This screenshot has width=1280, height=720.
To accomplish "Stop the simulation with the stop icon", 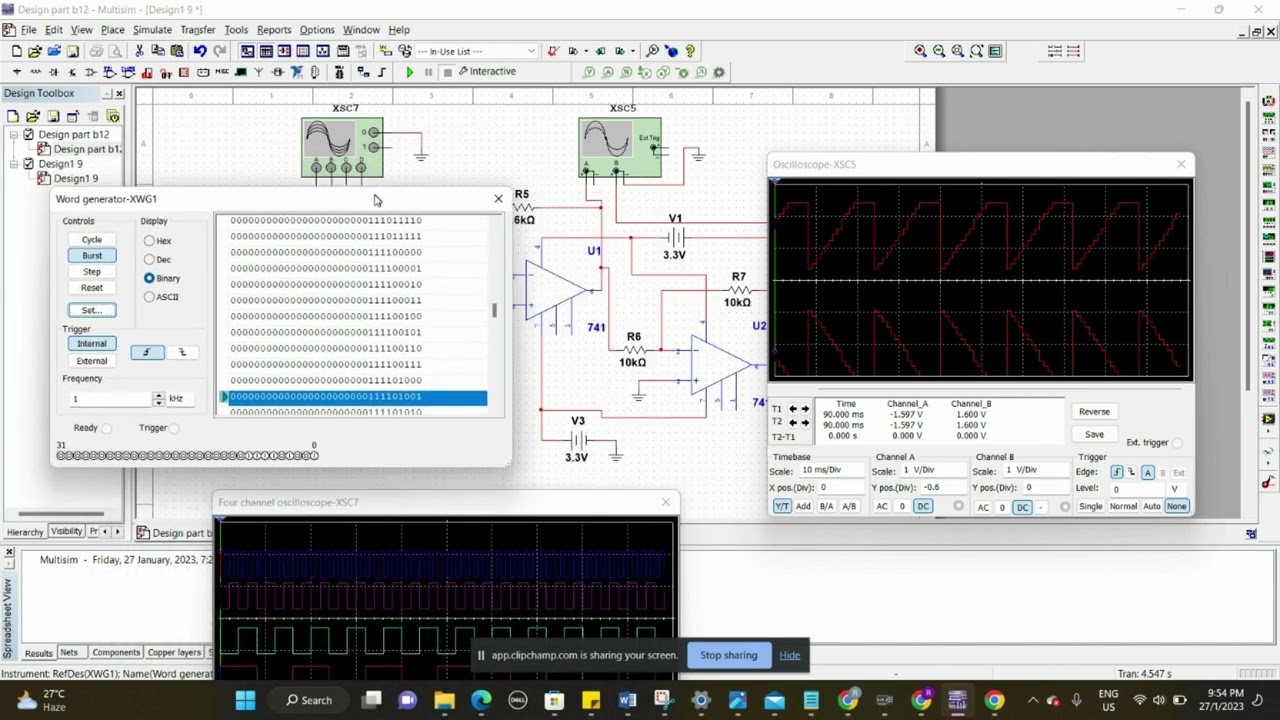I will click(x=447, y=72).
